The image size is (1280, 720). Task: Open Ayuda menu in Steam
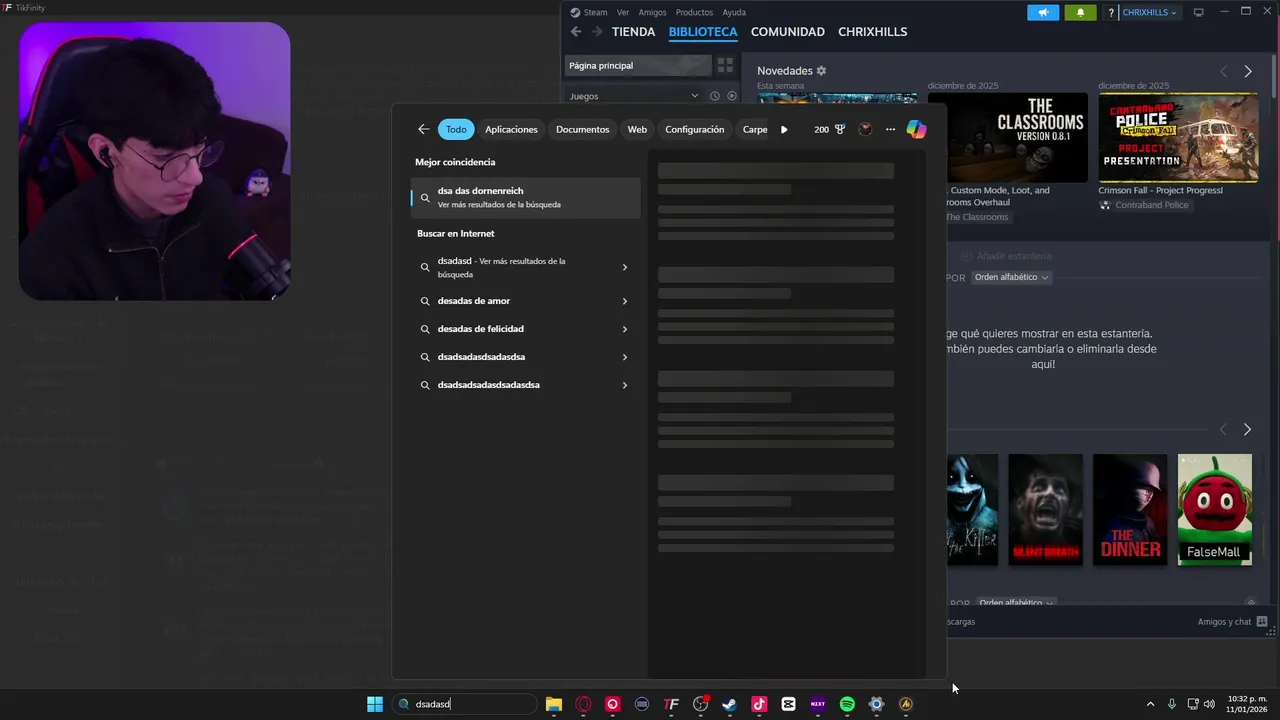click(x=734, y=12)
